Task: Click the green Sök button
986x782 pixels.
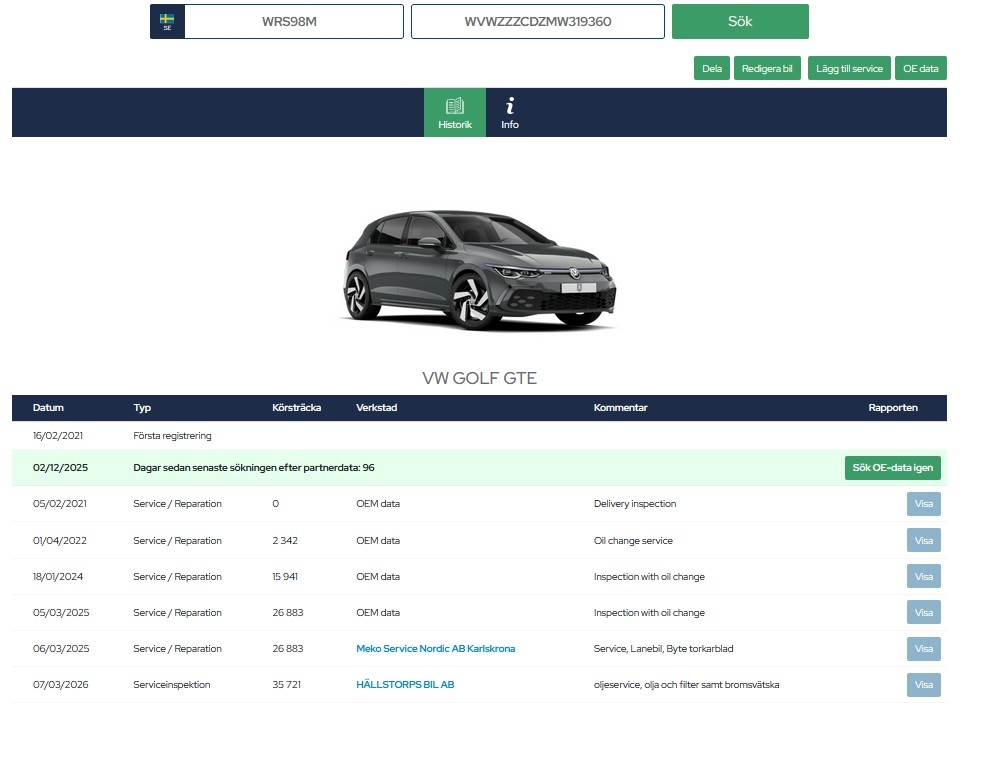Action: click(x=740, y=21)
